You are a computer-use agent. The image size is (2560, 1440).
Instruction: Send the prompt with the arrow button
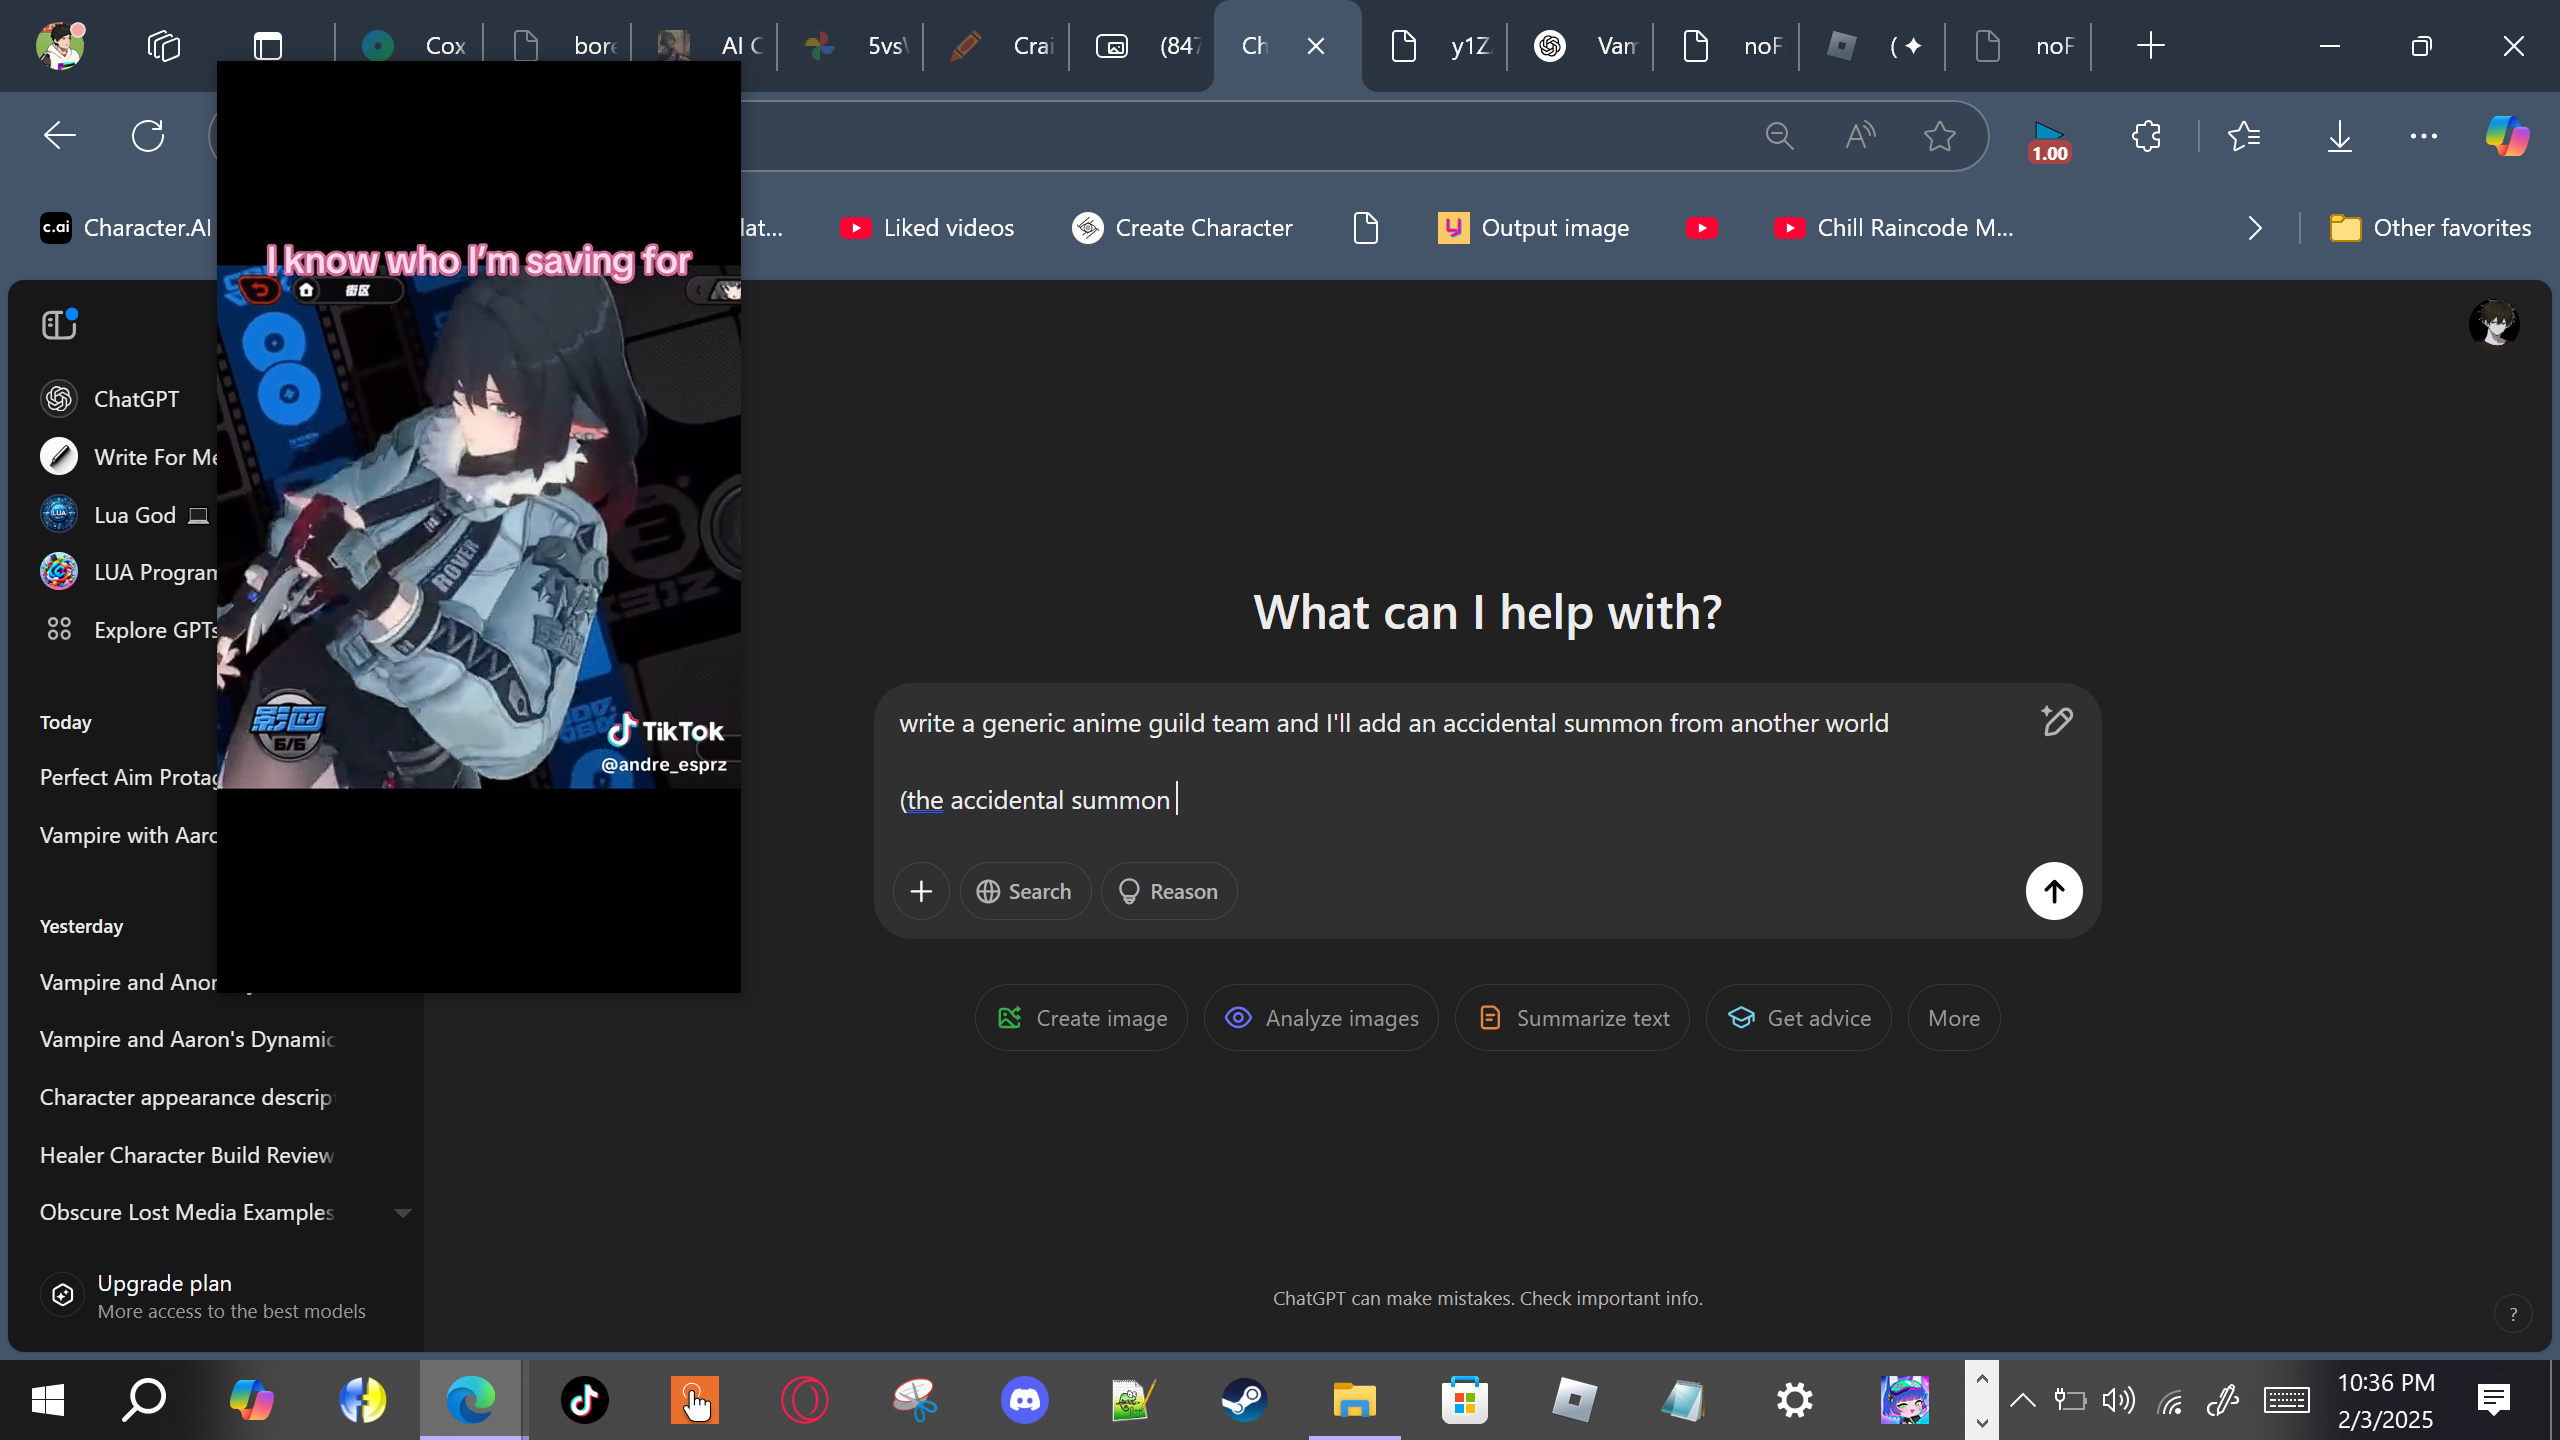[x=2054, y=891]
